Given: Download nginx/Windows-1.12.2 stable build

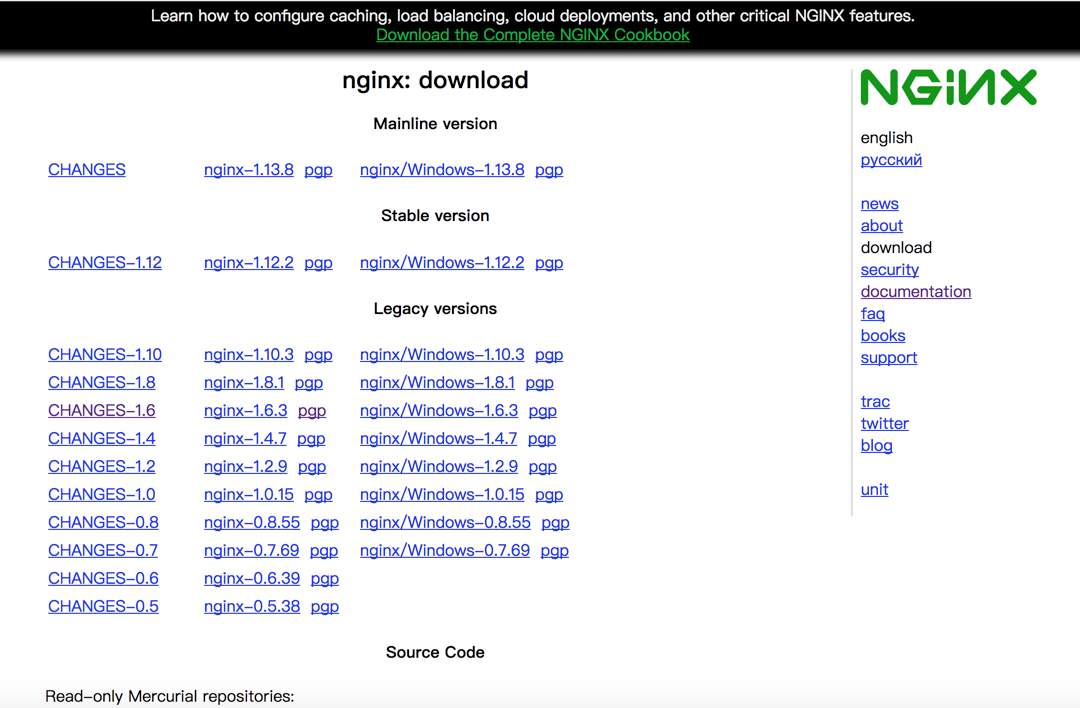Looking at the screenshot, I should click(x=442, y=262).
